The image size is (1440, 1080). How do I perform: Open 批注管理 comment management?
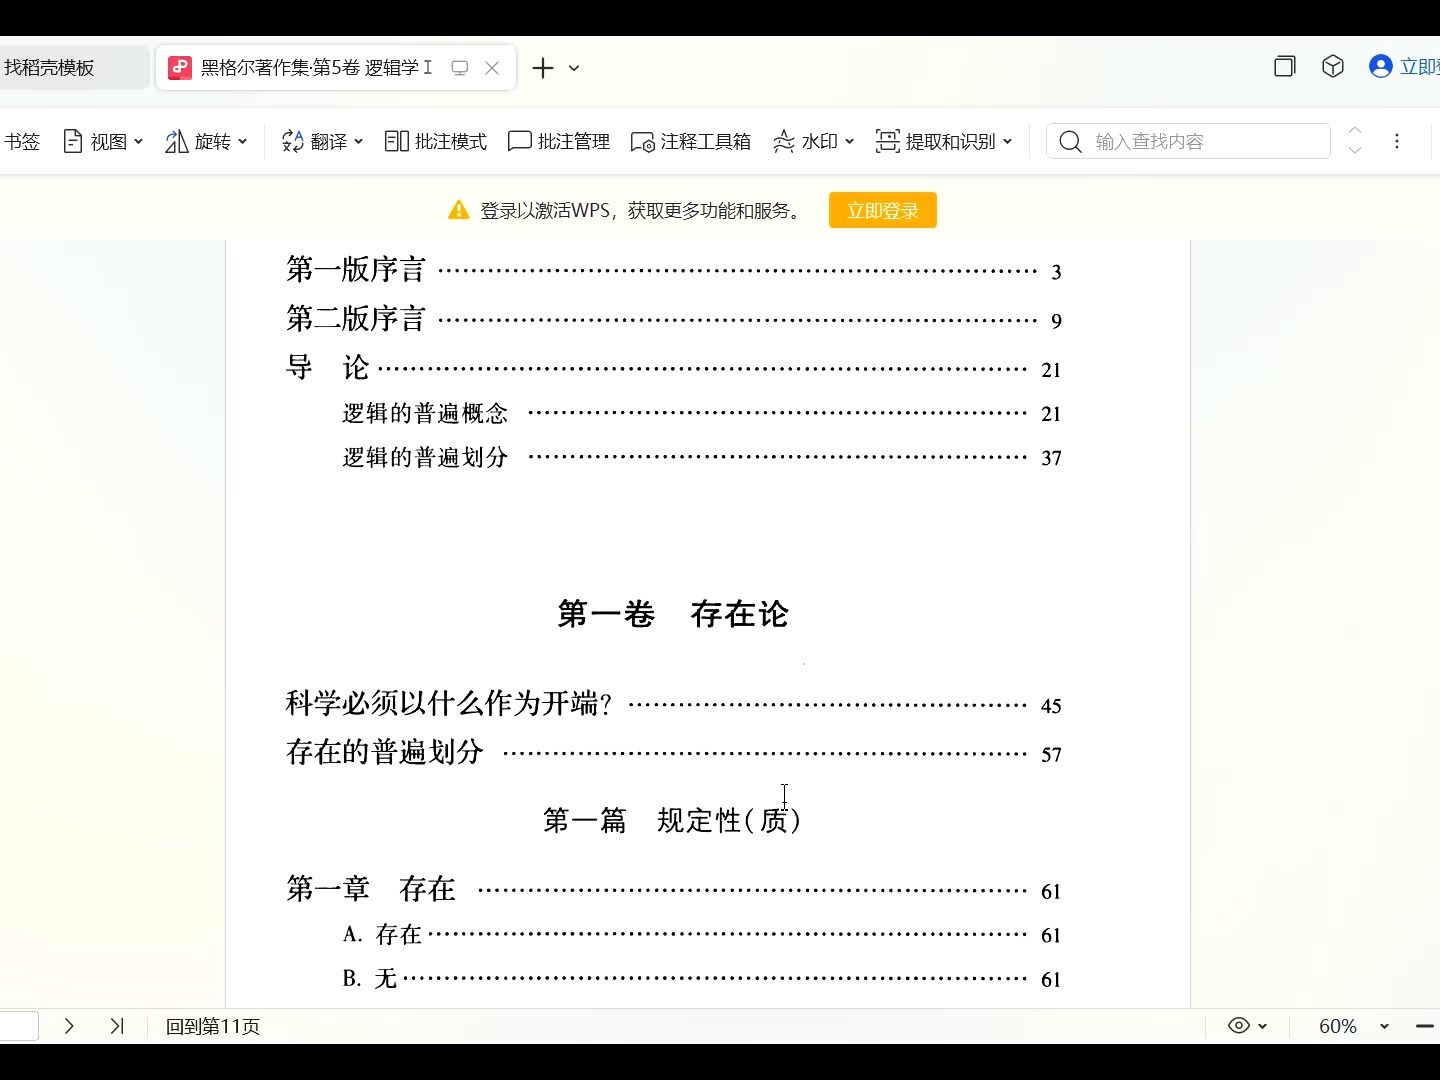click(559, 142)
